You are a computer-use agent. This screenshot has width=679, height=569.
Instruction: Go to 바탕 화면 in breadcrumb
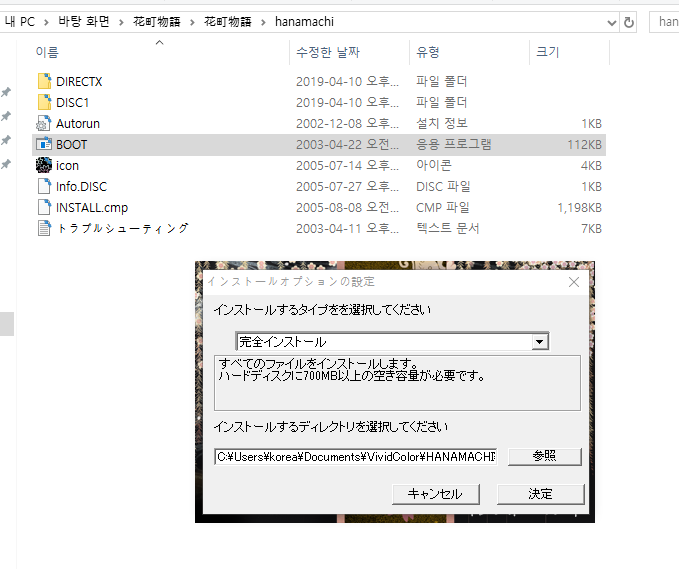click(x=84, y=22)
